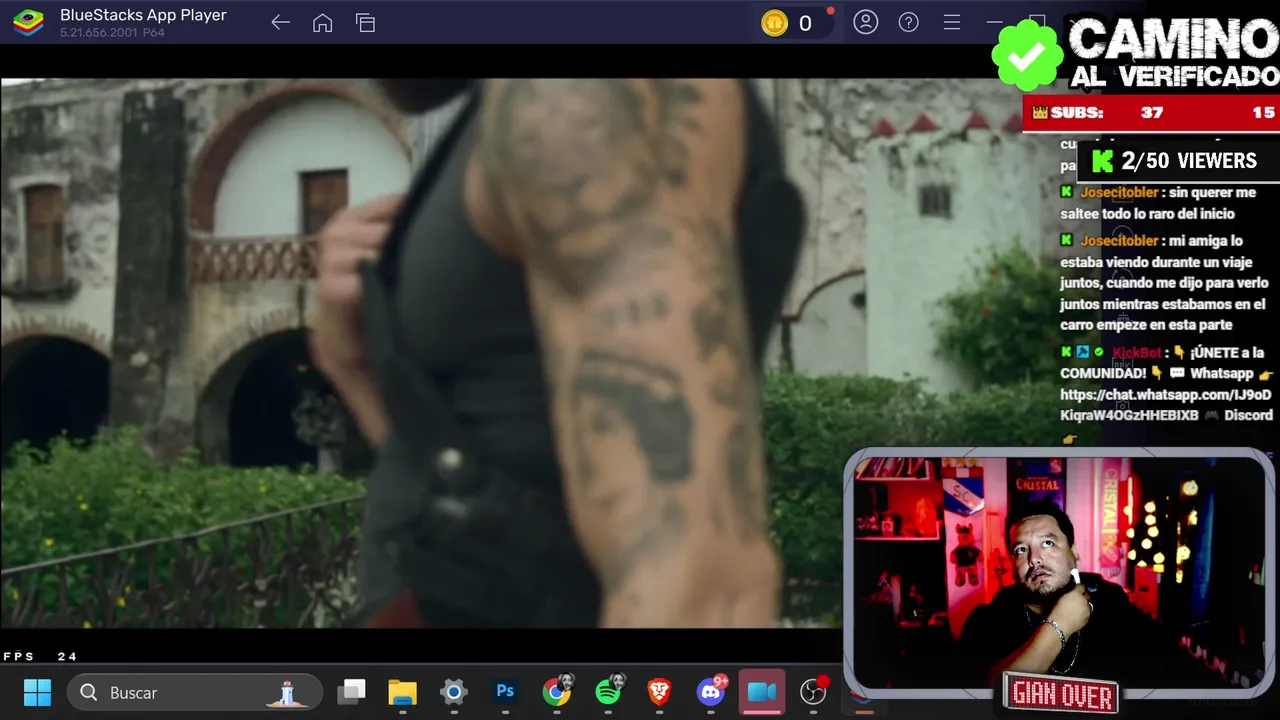Launch Photoshop from the taskbar
Viewport: 1280px width, 720px height.
pyautogui.click(x=505, y=692)
